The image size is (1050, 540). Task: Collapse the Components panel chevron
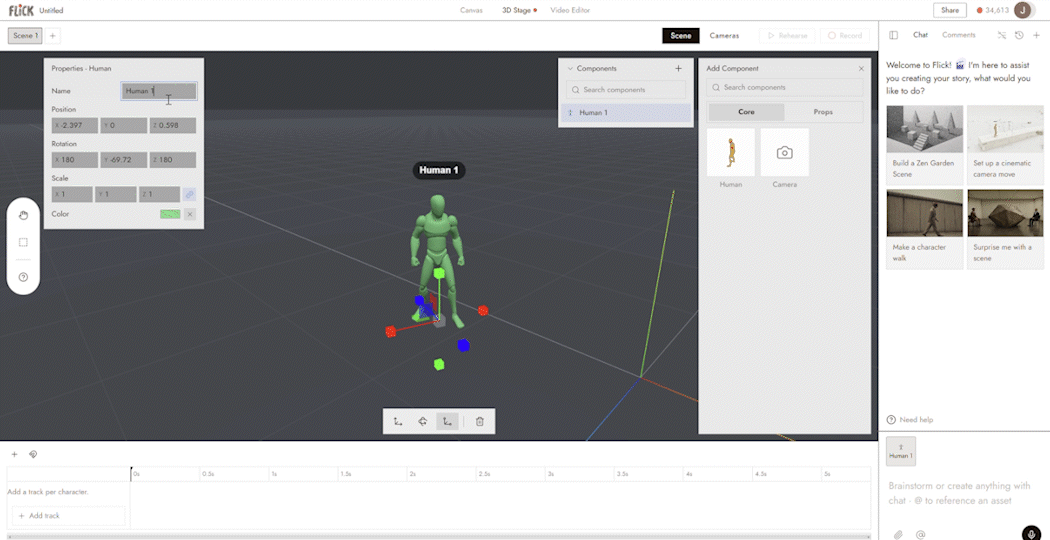point(571,68)
